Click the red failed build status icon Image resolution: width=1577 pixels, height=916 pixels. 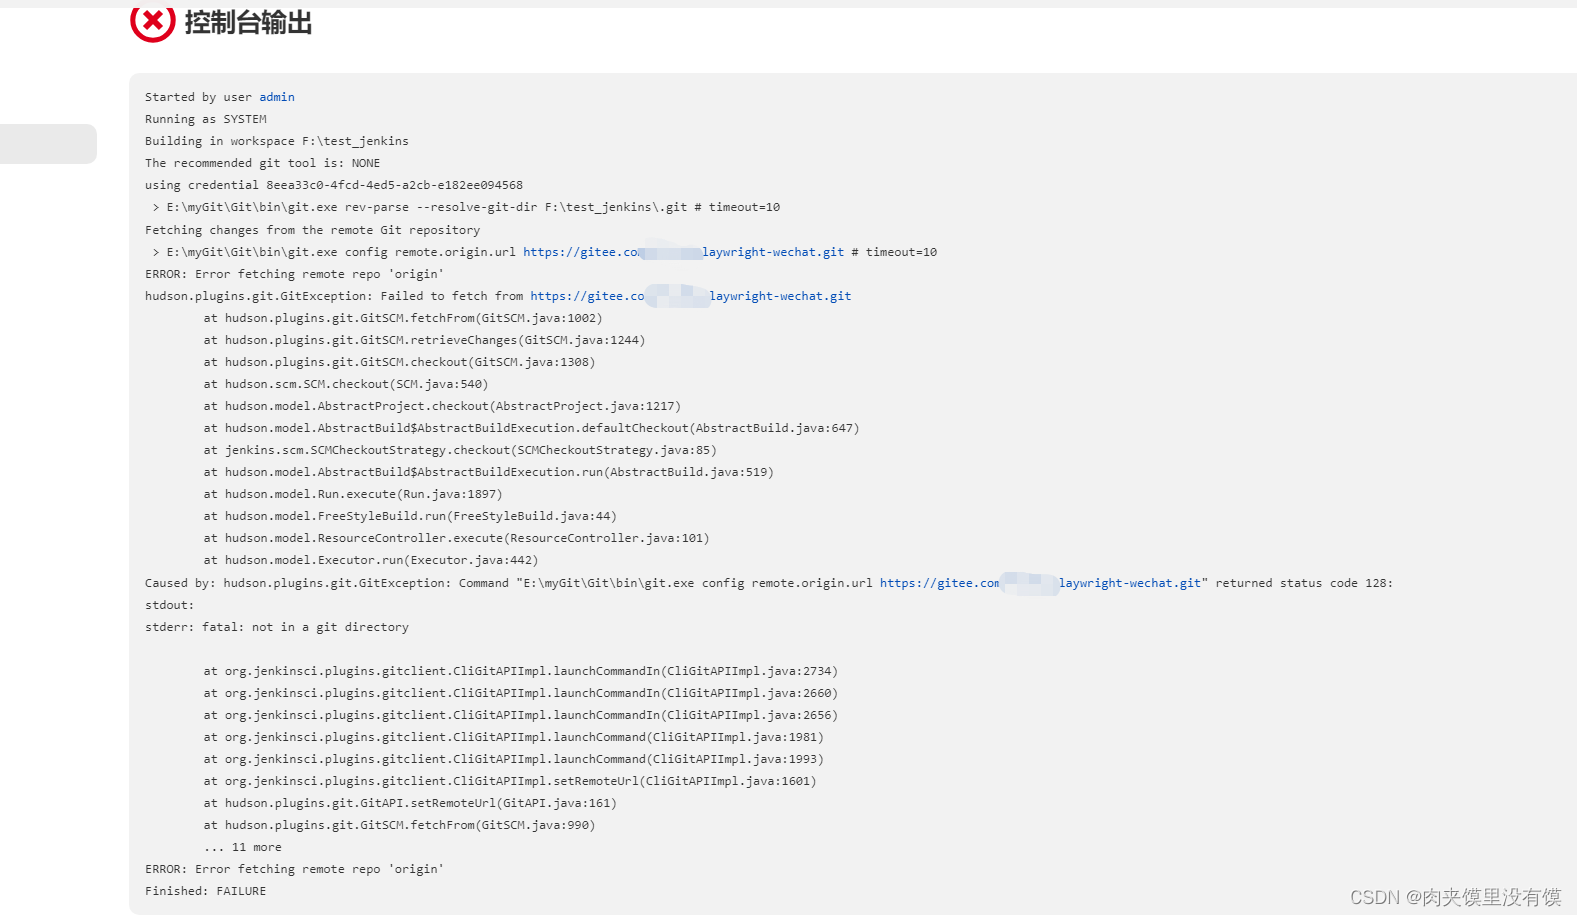point(153,22)
